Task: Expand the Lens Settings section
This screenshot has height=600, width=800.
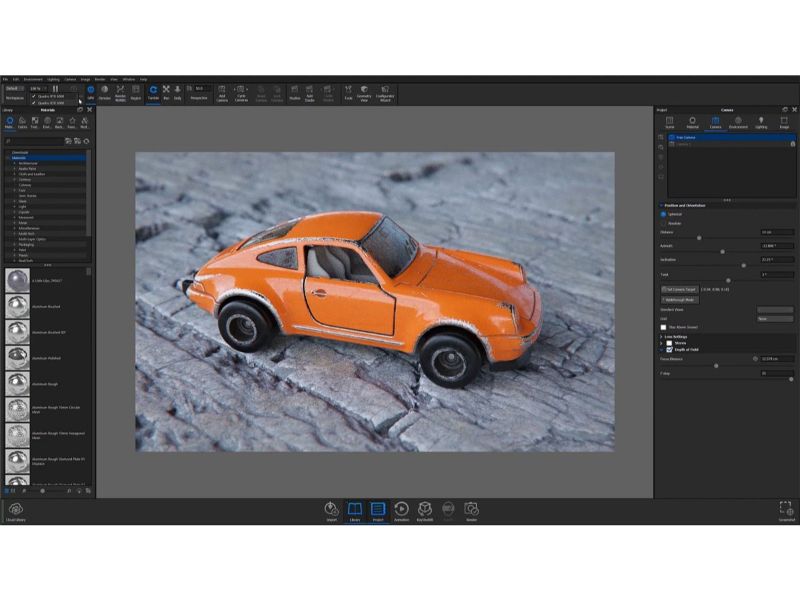Action: click(662, 336)
